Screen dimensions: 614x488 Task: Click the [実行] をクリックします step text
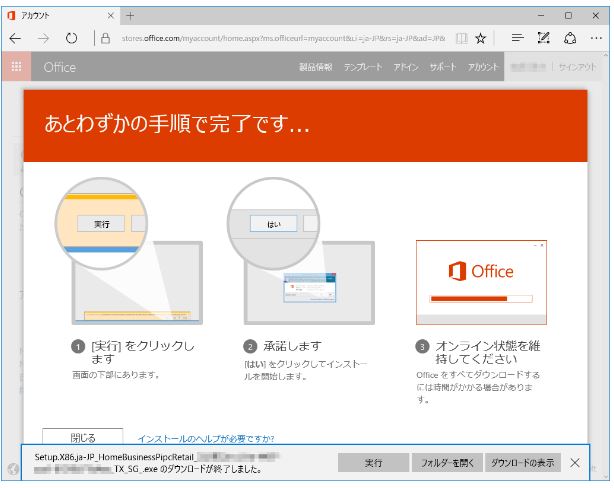point(143,352)
